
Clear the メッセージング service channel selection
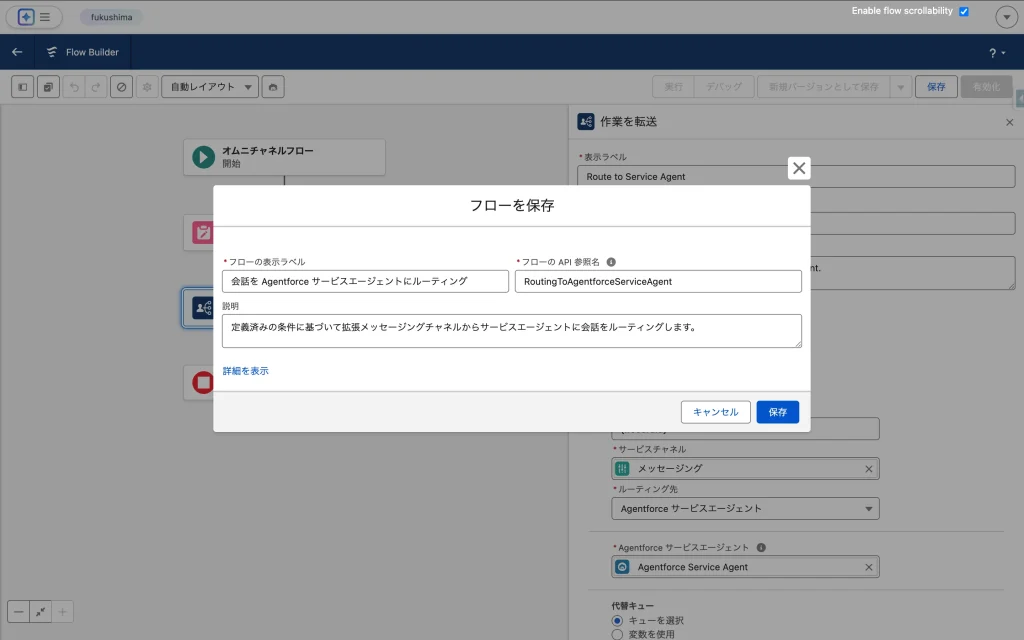point(868,468)
